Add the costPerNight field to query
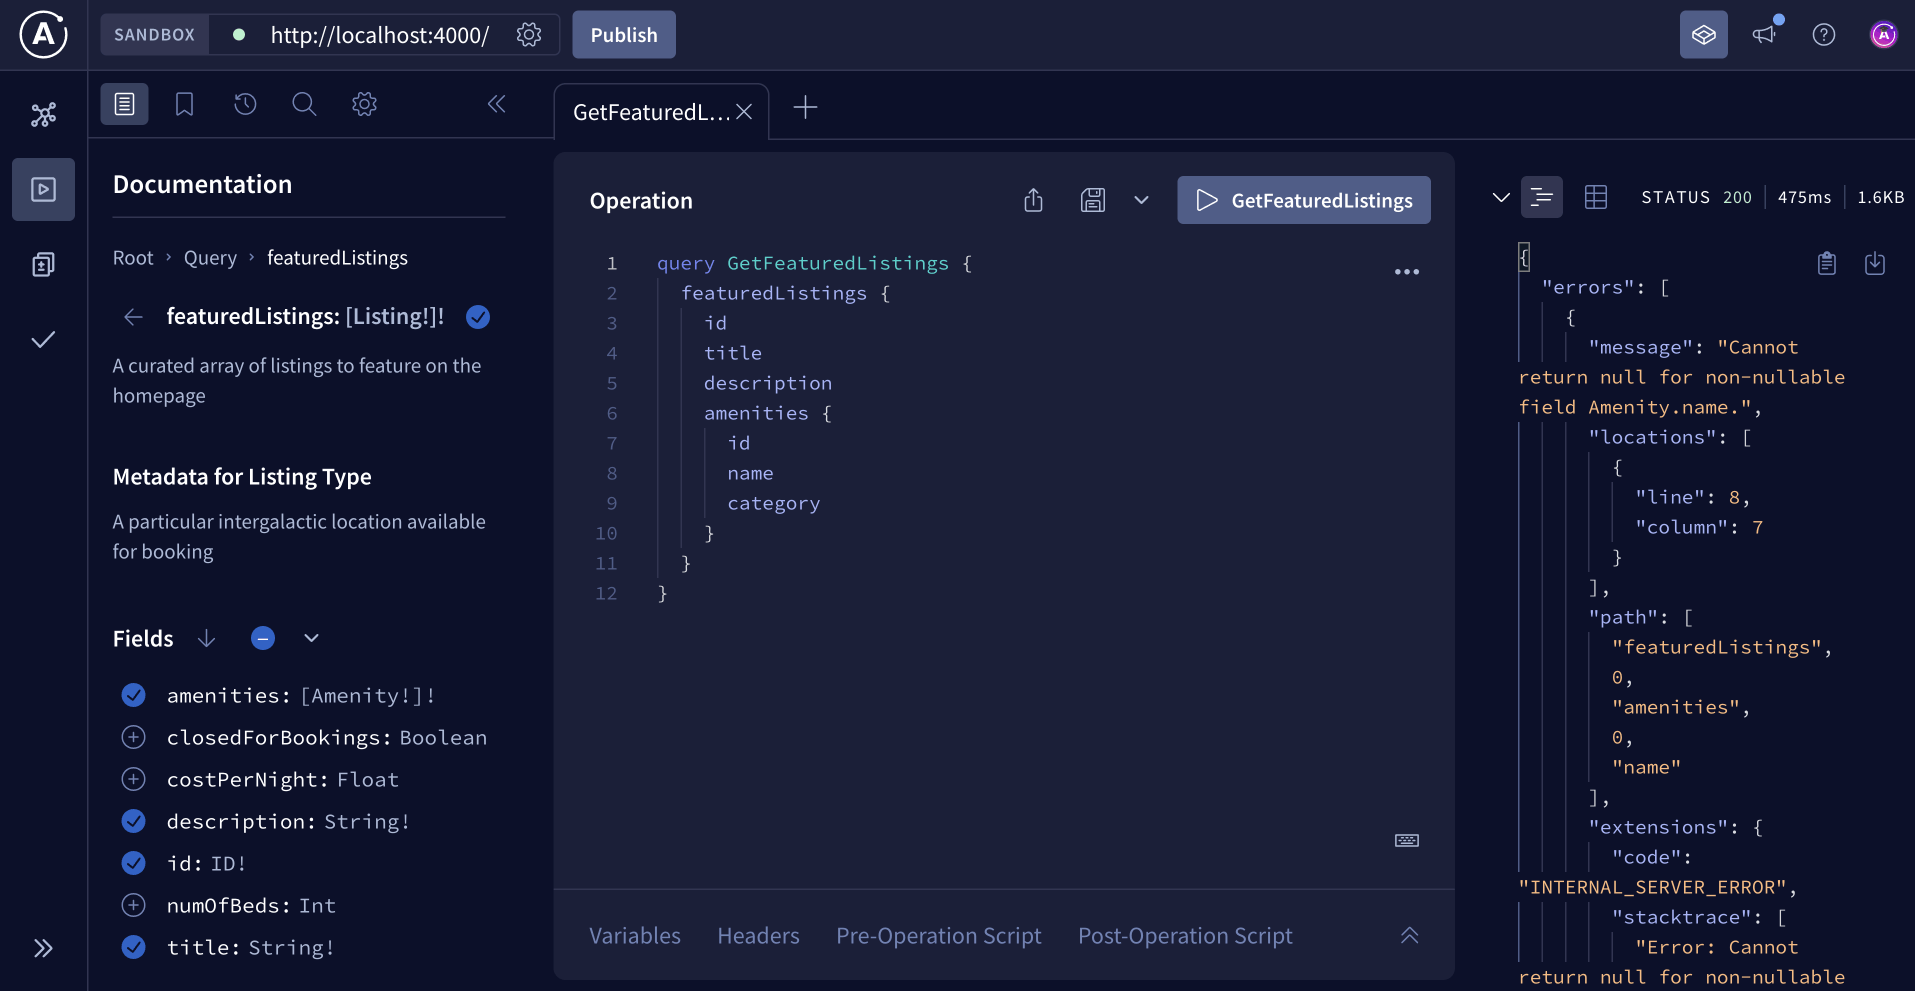The height and width of the screenshot is (991, 1915). coord(133,779)
